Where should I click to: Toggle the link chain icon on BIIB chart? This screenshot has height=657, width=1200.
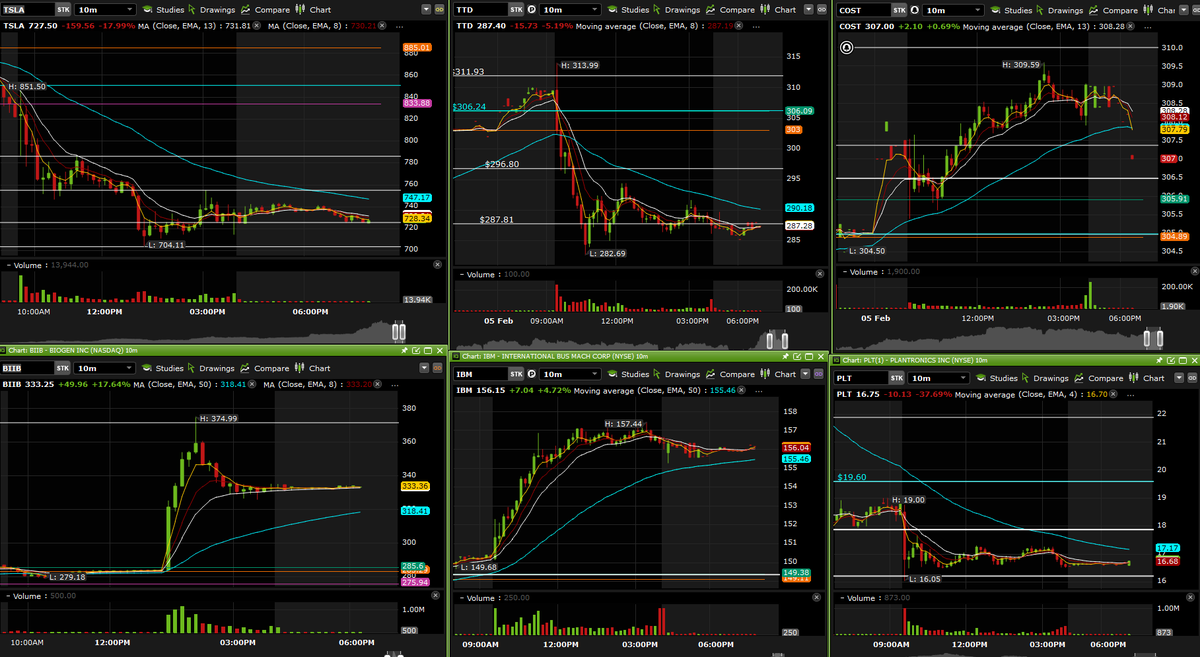pos(437,368)
